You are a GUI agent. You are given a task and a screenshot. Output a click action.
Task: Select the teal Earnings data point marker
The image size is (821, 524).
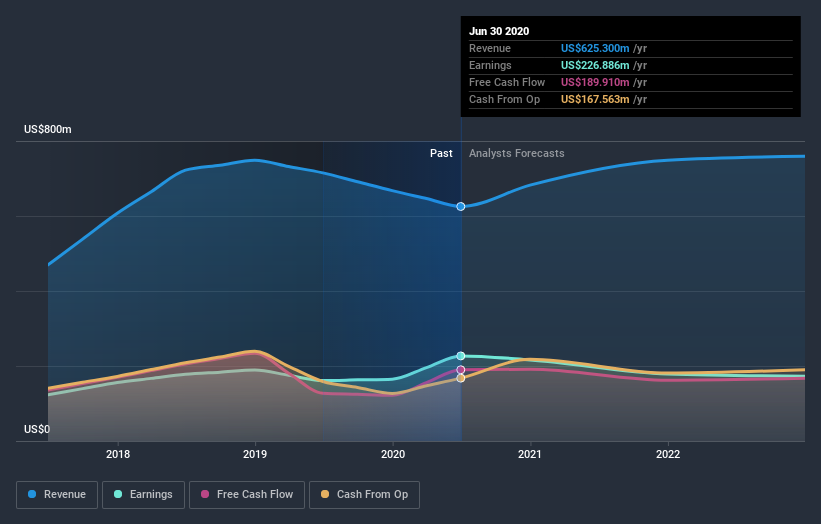(461, 356)
